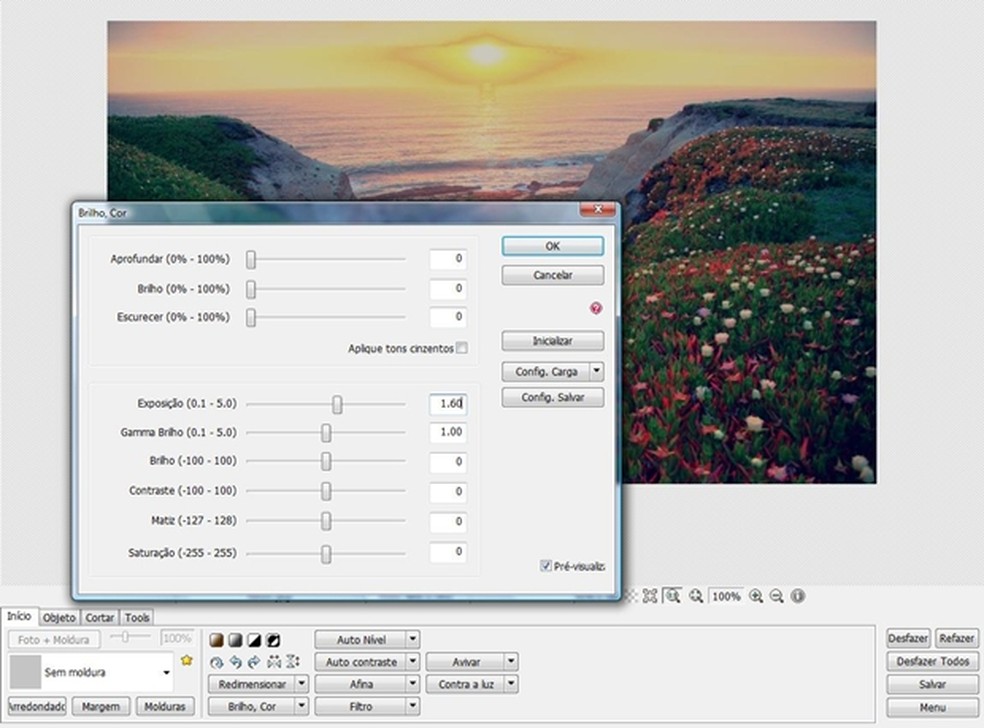Click the sepia tone icon

click(216, 640)
